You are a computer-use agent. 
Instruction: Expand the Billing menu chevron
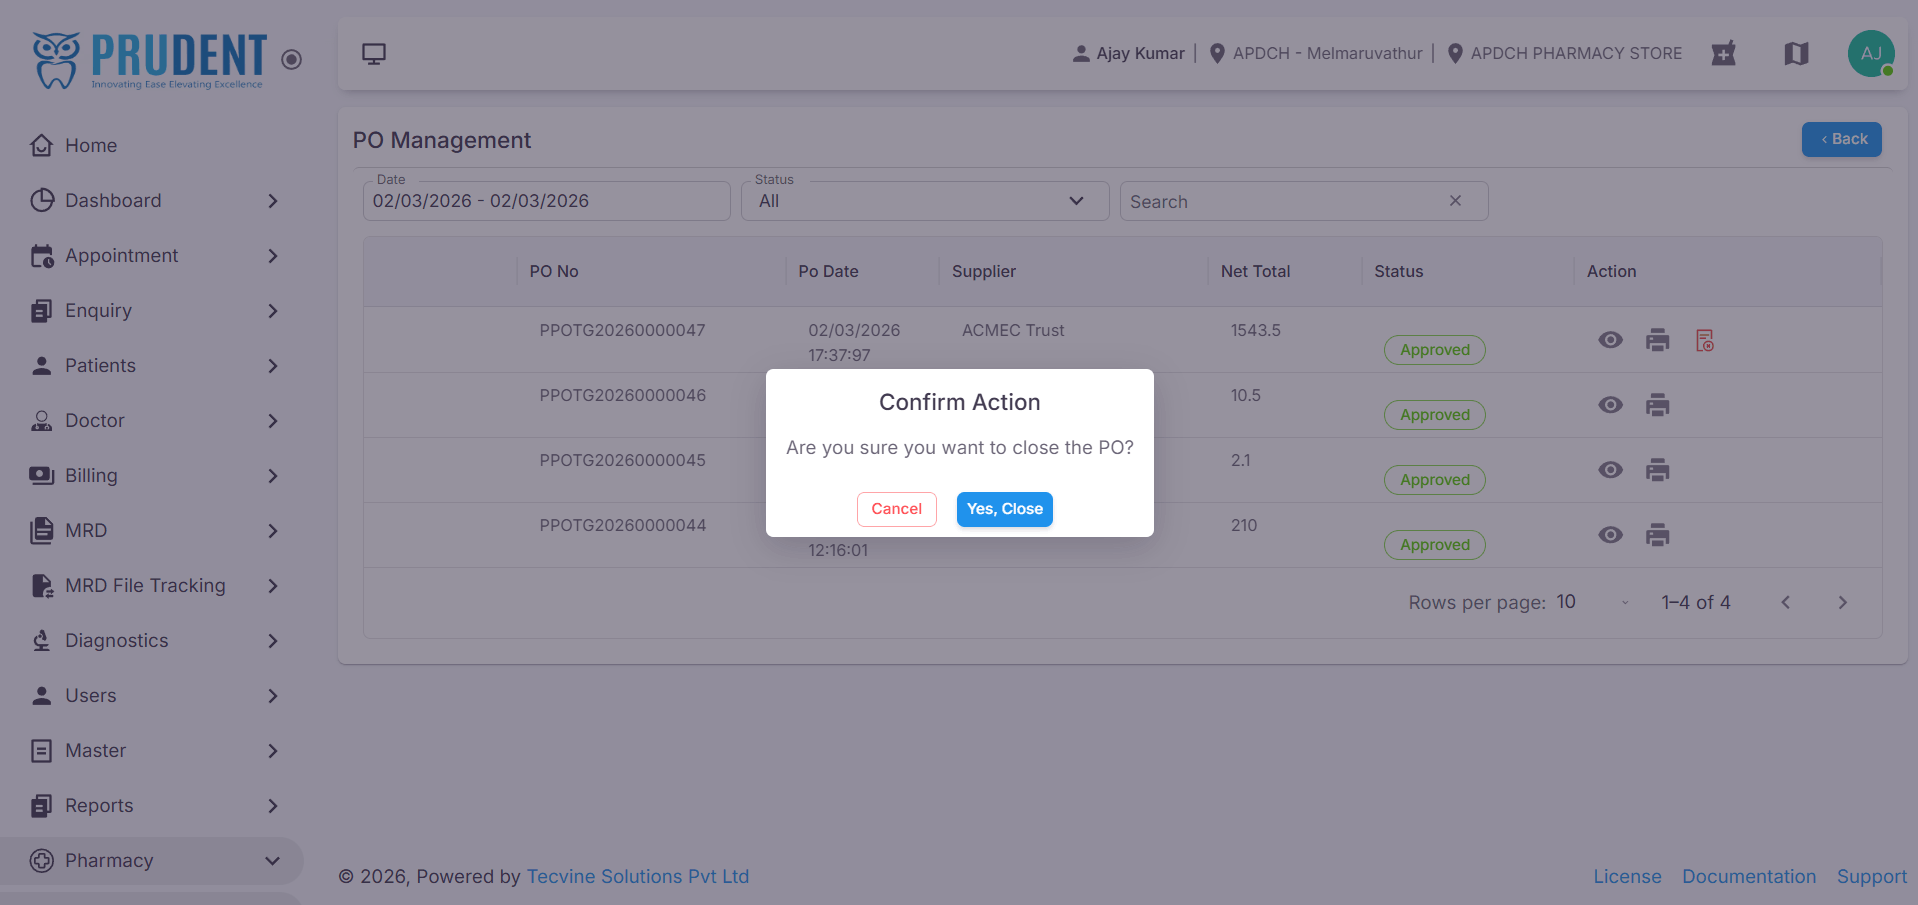coord(273,476)
